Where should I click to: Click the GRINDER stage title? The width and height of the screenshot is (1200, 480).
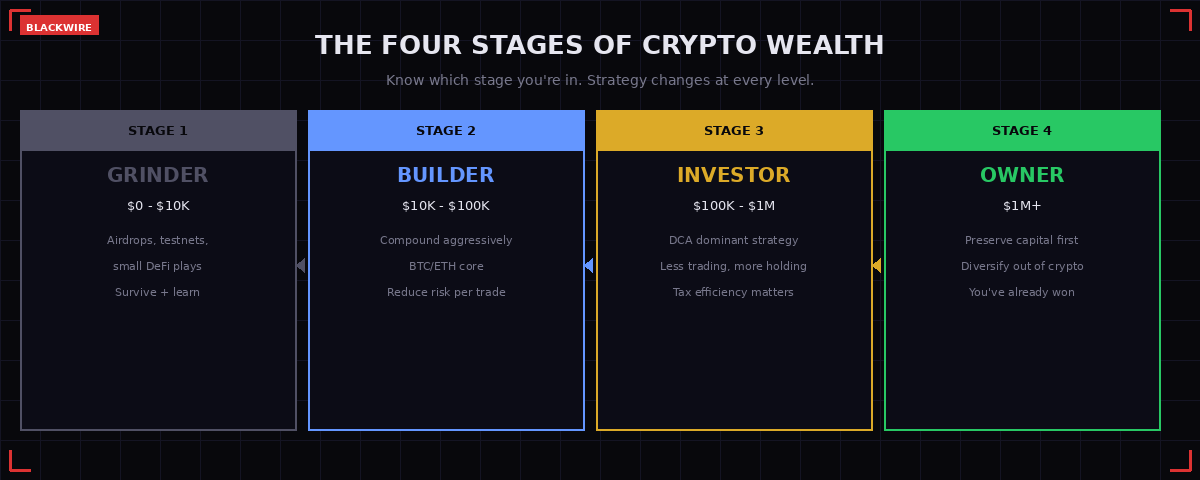[158, 176]
